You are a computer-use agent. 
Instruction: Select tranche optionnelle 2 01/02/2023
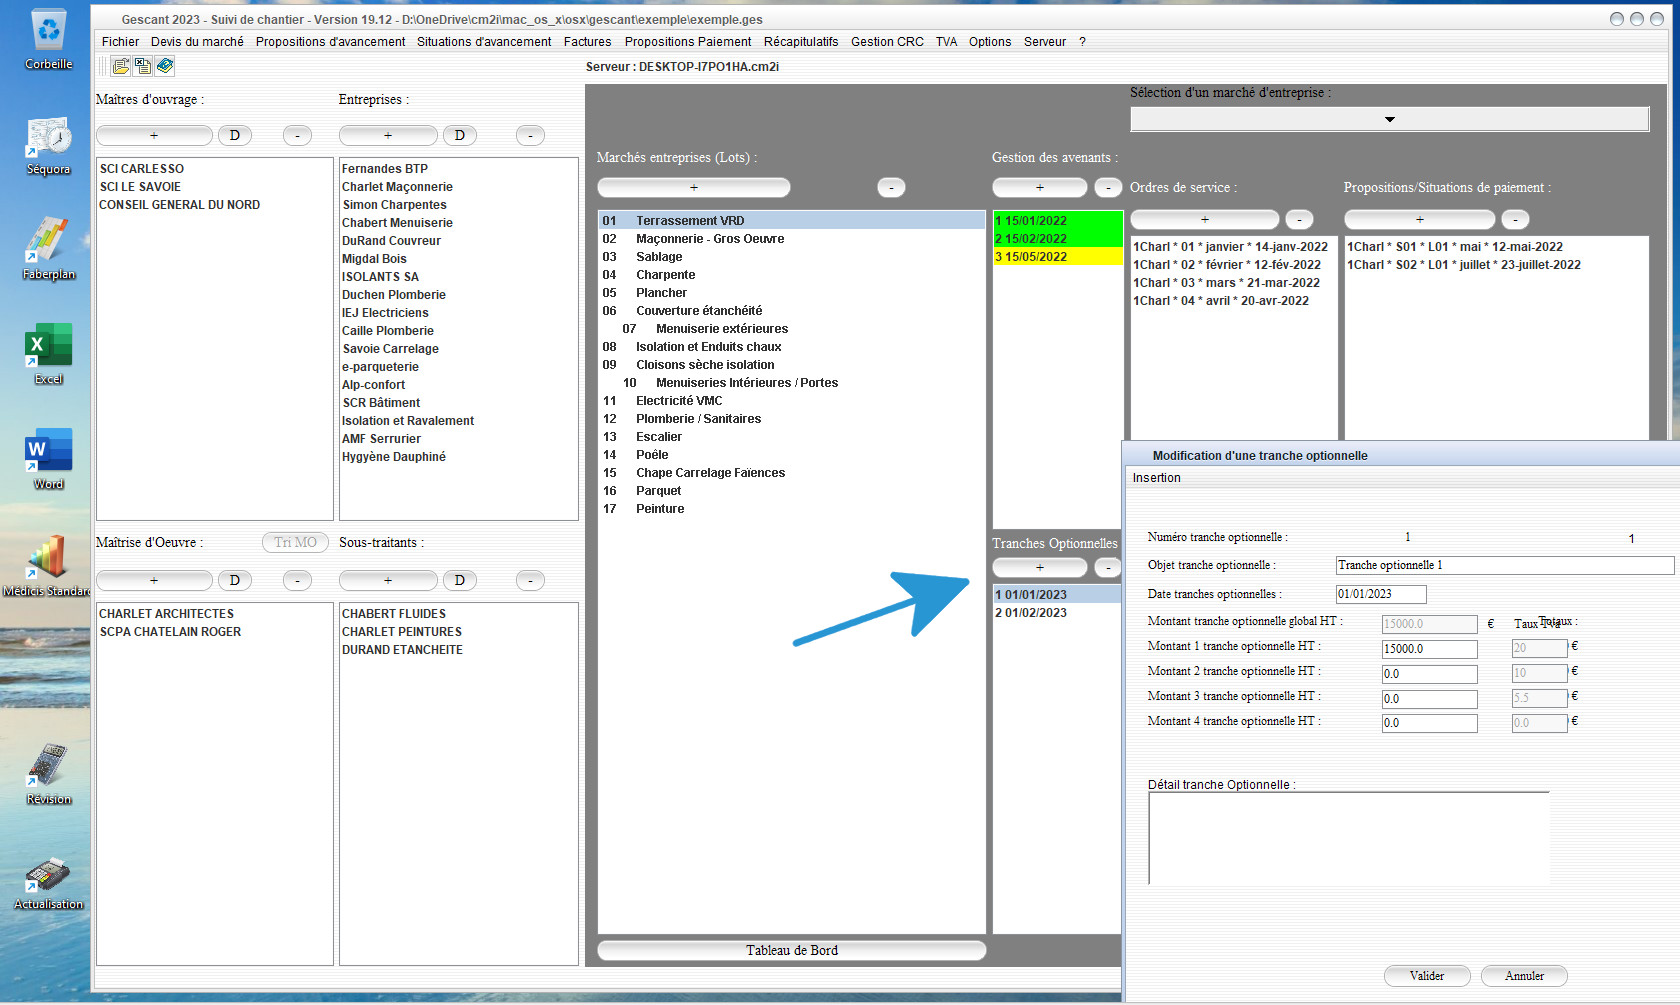tap(1056, 613)
